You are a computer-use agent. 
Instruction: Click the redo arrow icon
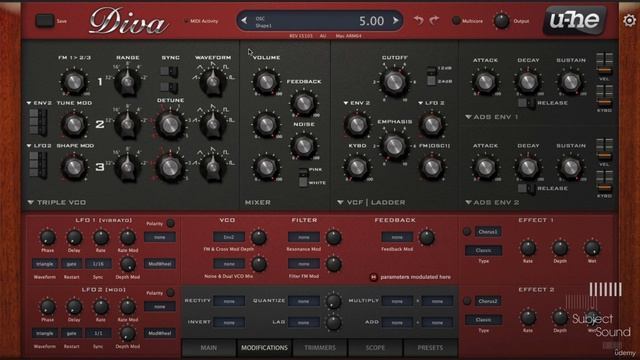(434, 20)
